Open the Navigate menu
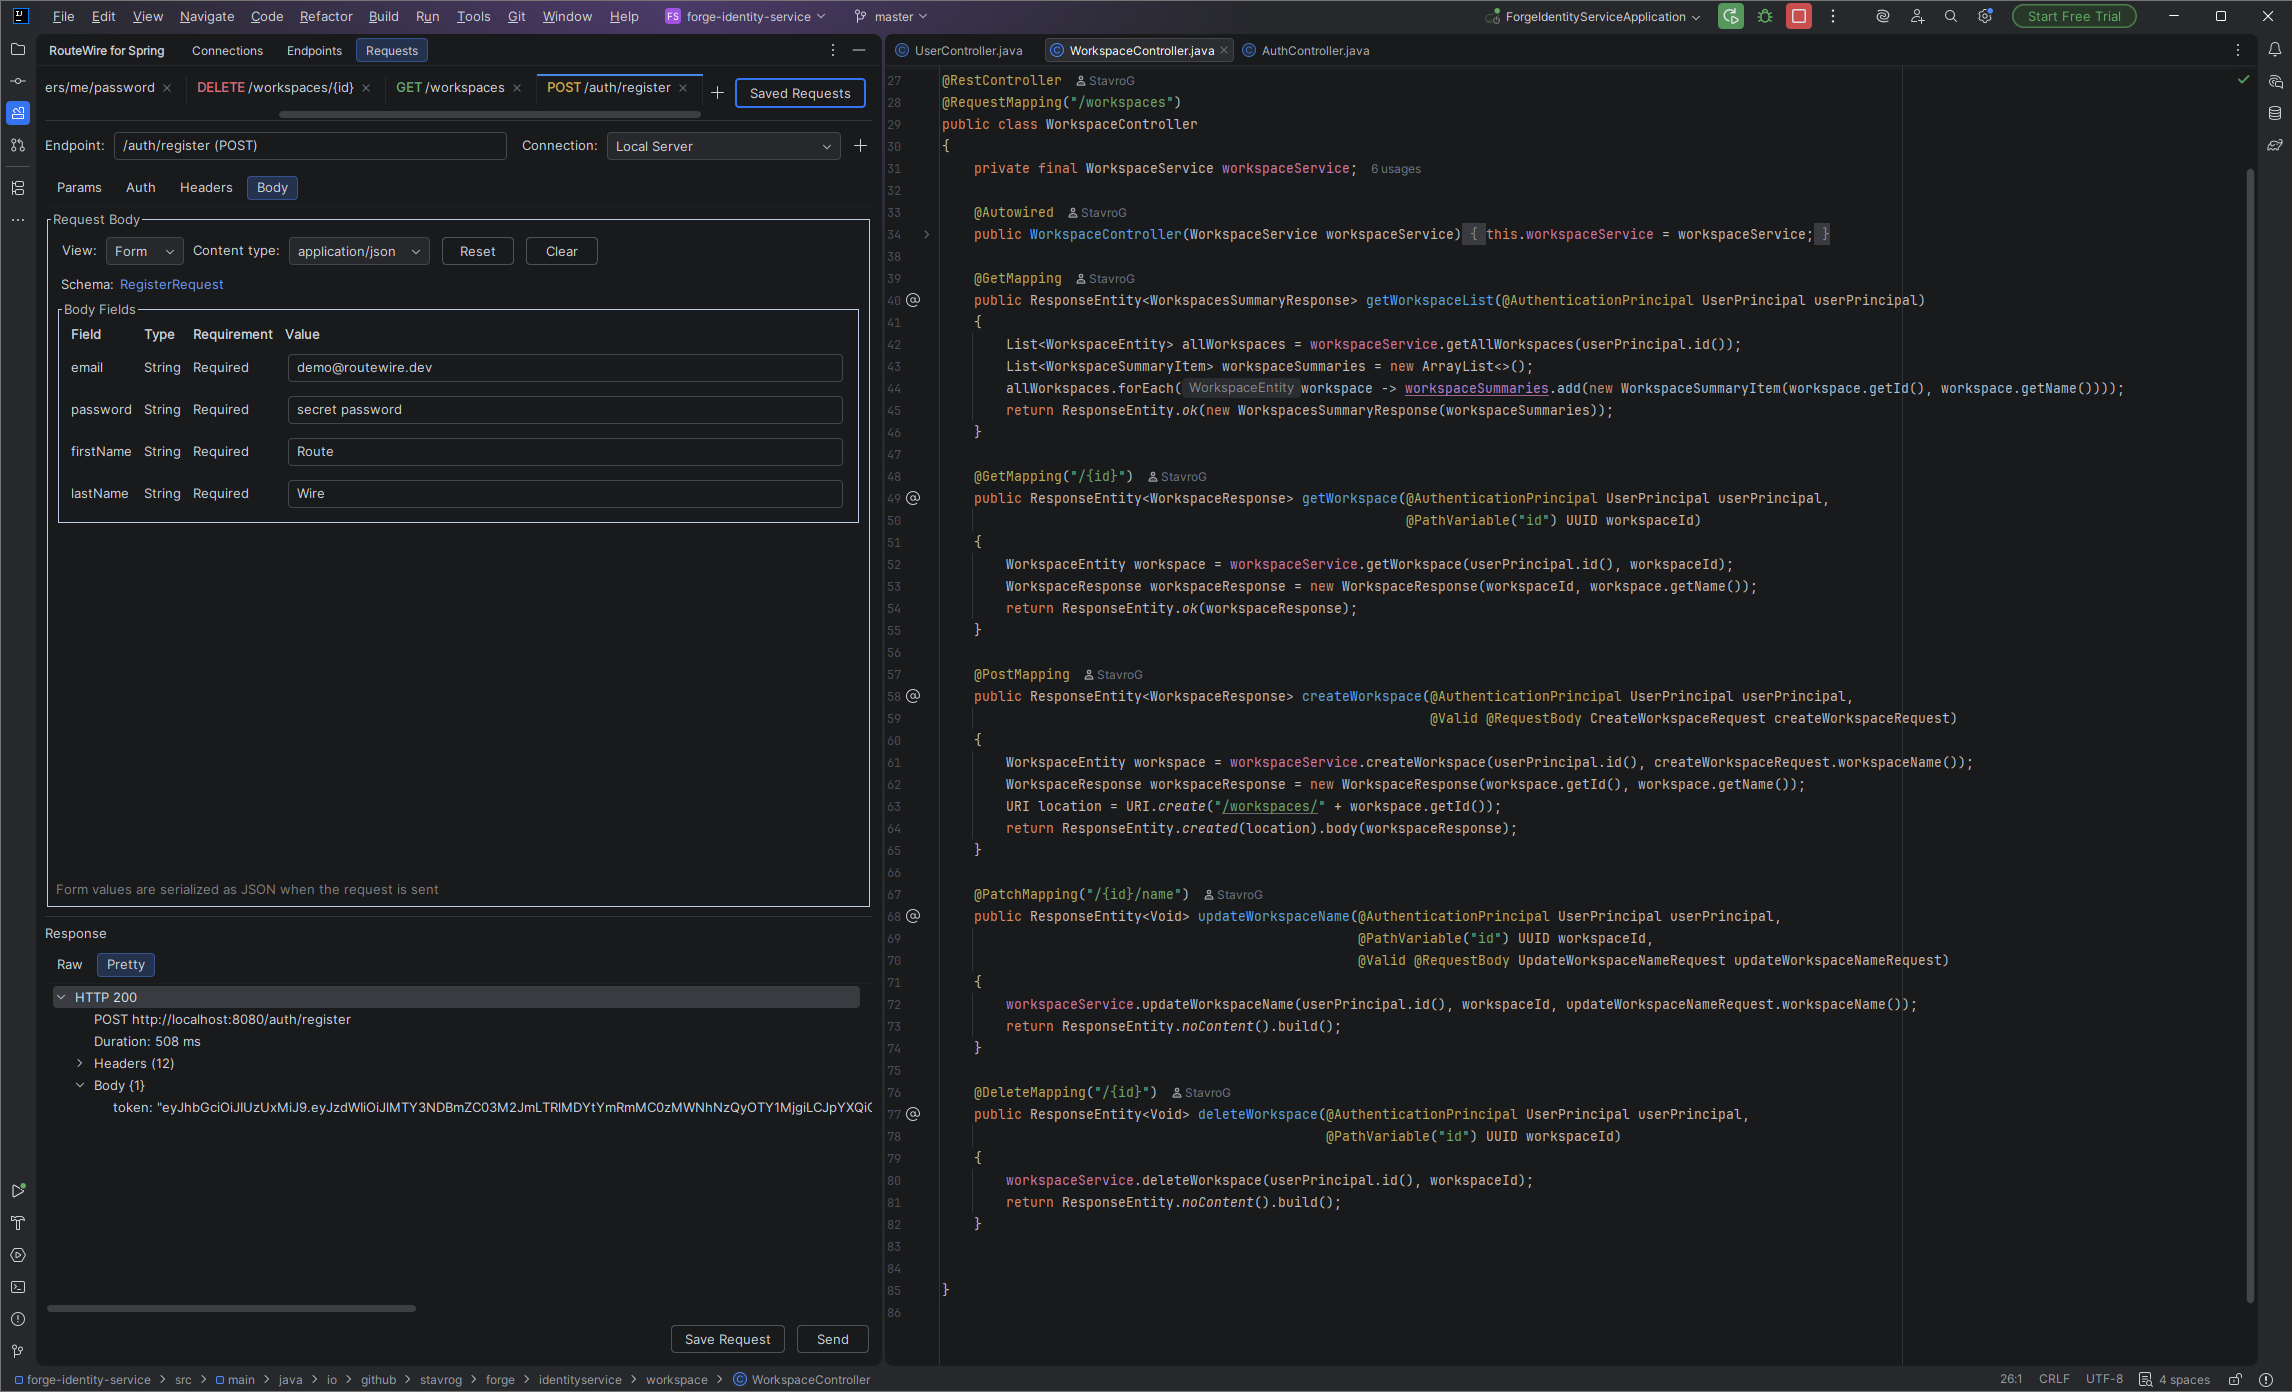Image resolution: width=2292 pixels, height=1392 pixels. point(207,16)
